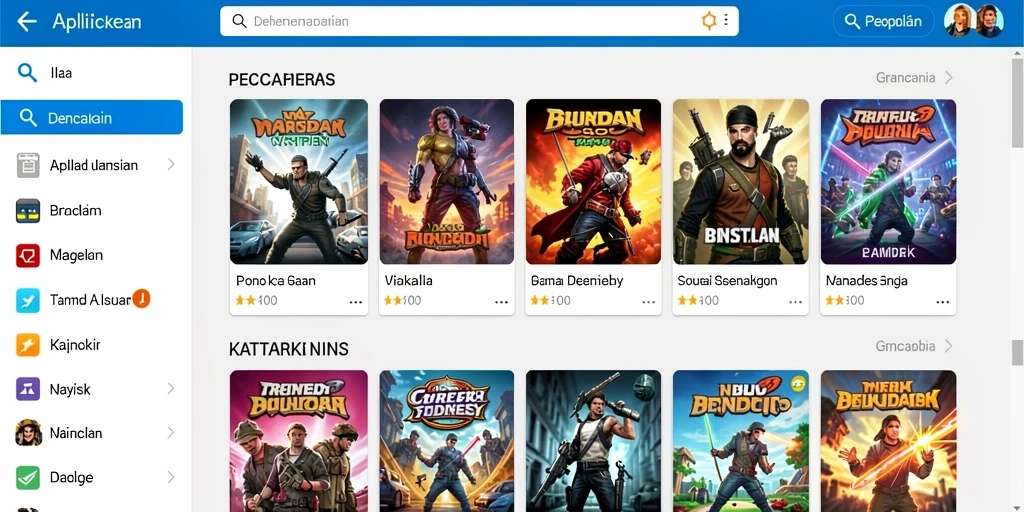Screen dimensions: 1024x512
Task: Expand the Nainclan sidebar chevron
Action: click(171, 432)
